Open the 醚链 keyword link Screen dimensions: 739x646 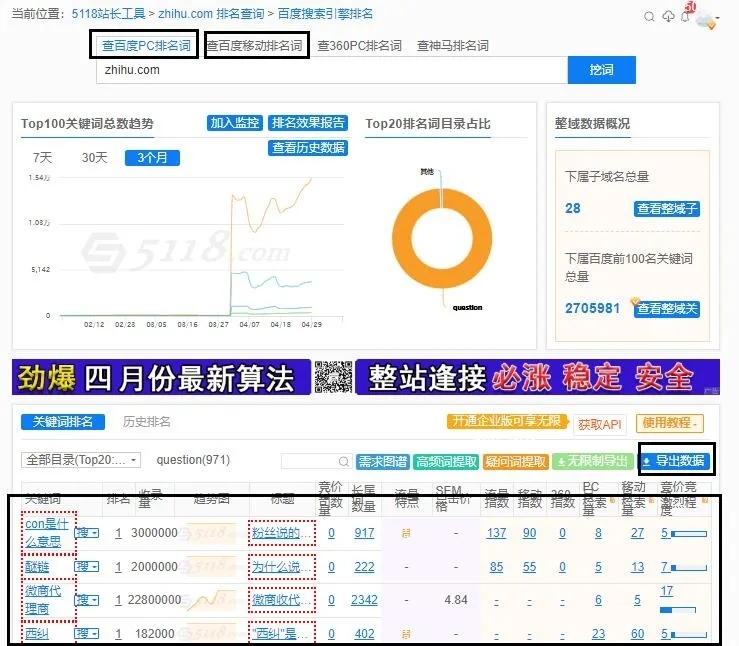pos(37,567)
